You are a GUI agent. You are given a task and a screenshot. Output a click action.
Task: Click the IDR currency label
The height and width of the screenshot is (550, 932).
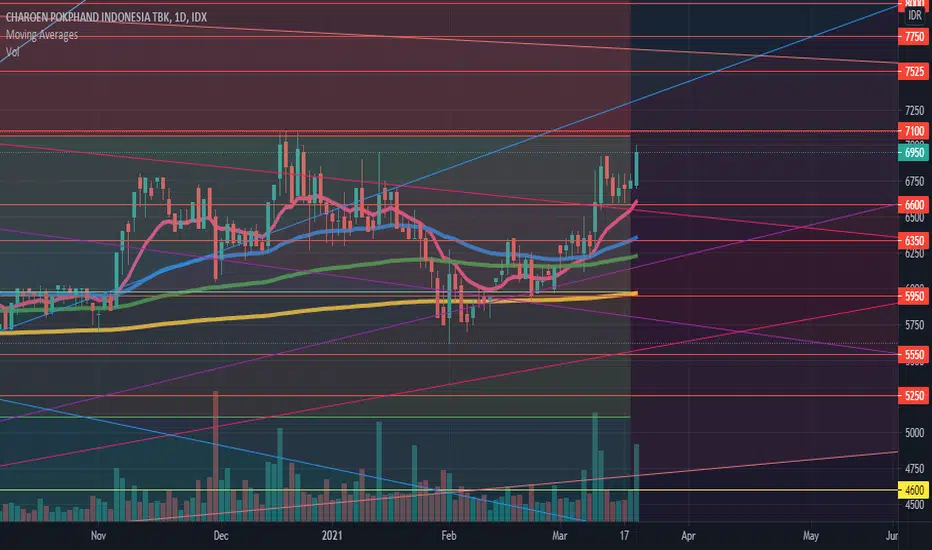point(914,15)
